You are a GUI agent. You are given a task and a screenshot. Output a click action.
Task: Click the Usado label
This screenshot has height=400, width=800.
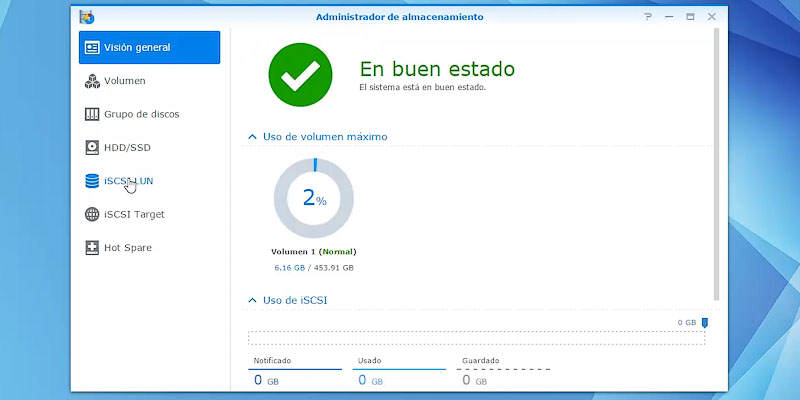click(x=370, y=361)
